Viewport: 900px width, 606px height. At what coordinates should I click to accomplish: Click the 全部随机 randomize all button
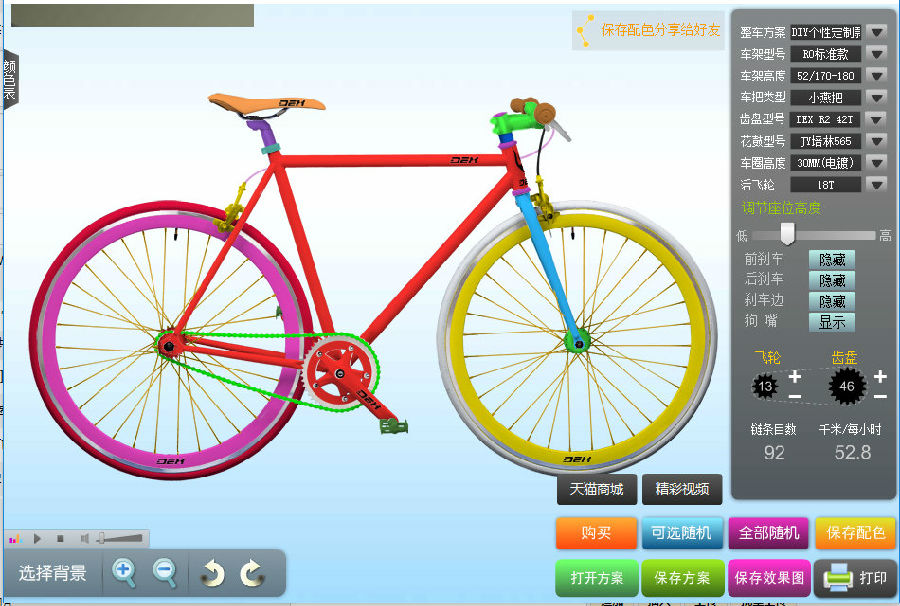[769, 533]
